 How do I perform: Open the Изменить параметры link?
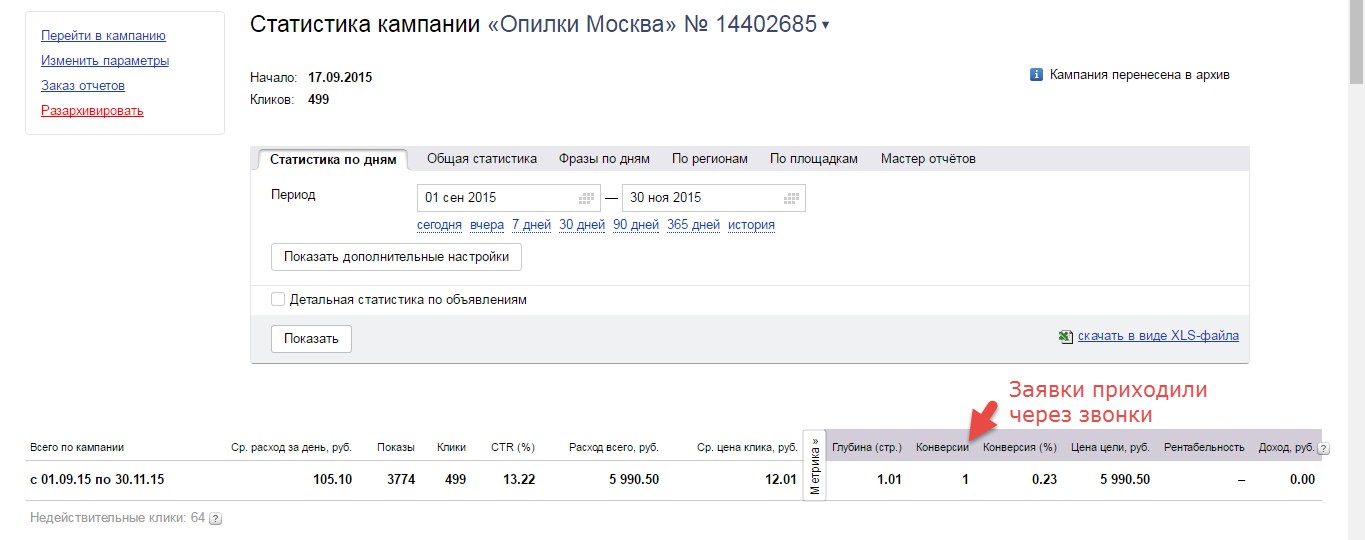[x=105, y=61]
